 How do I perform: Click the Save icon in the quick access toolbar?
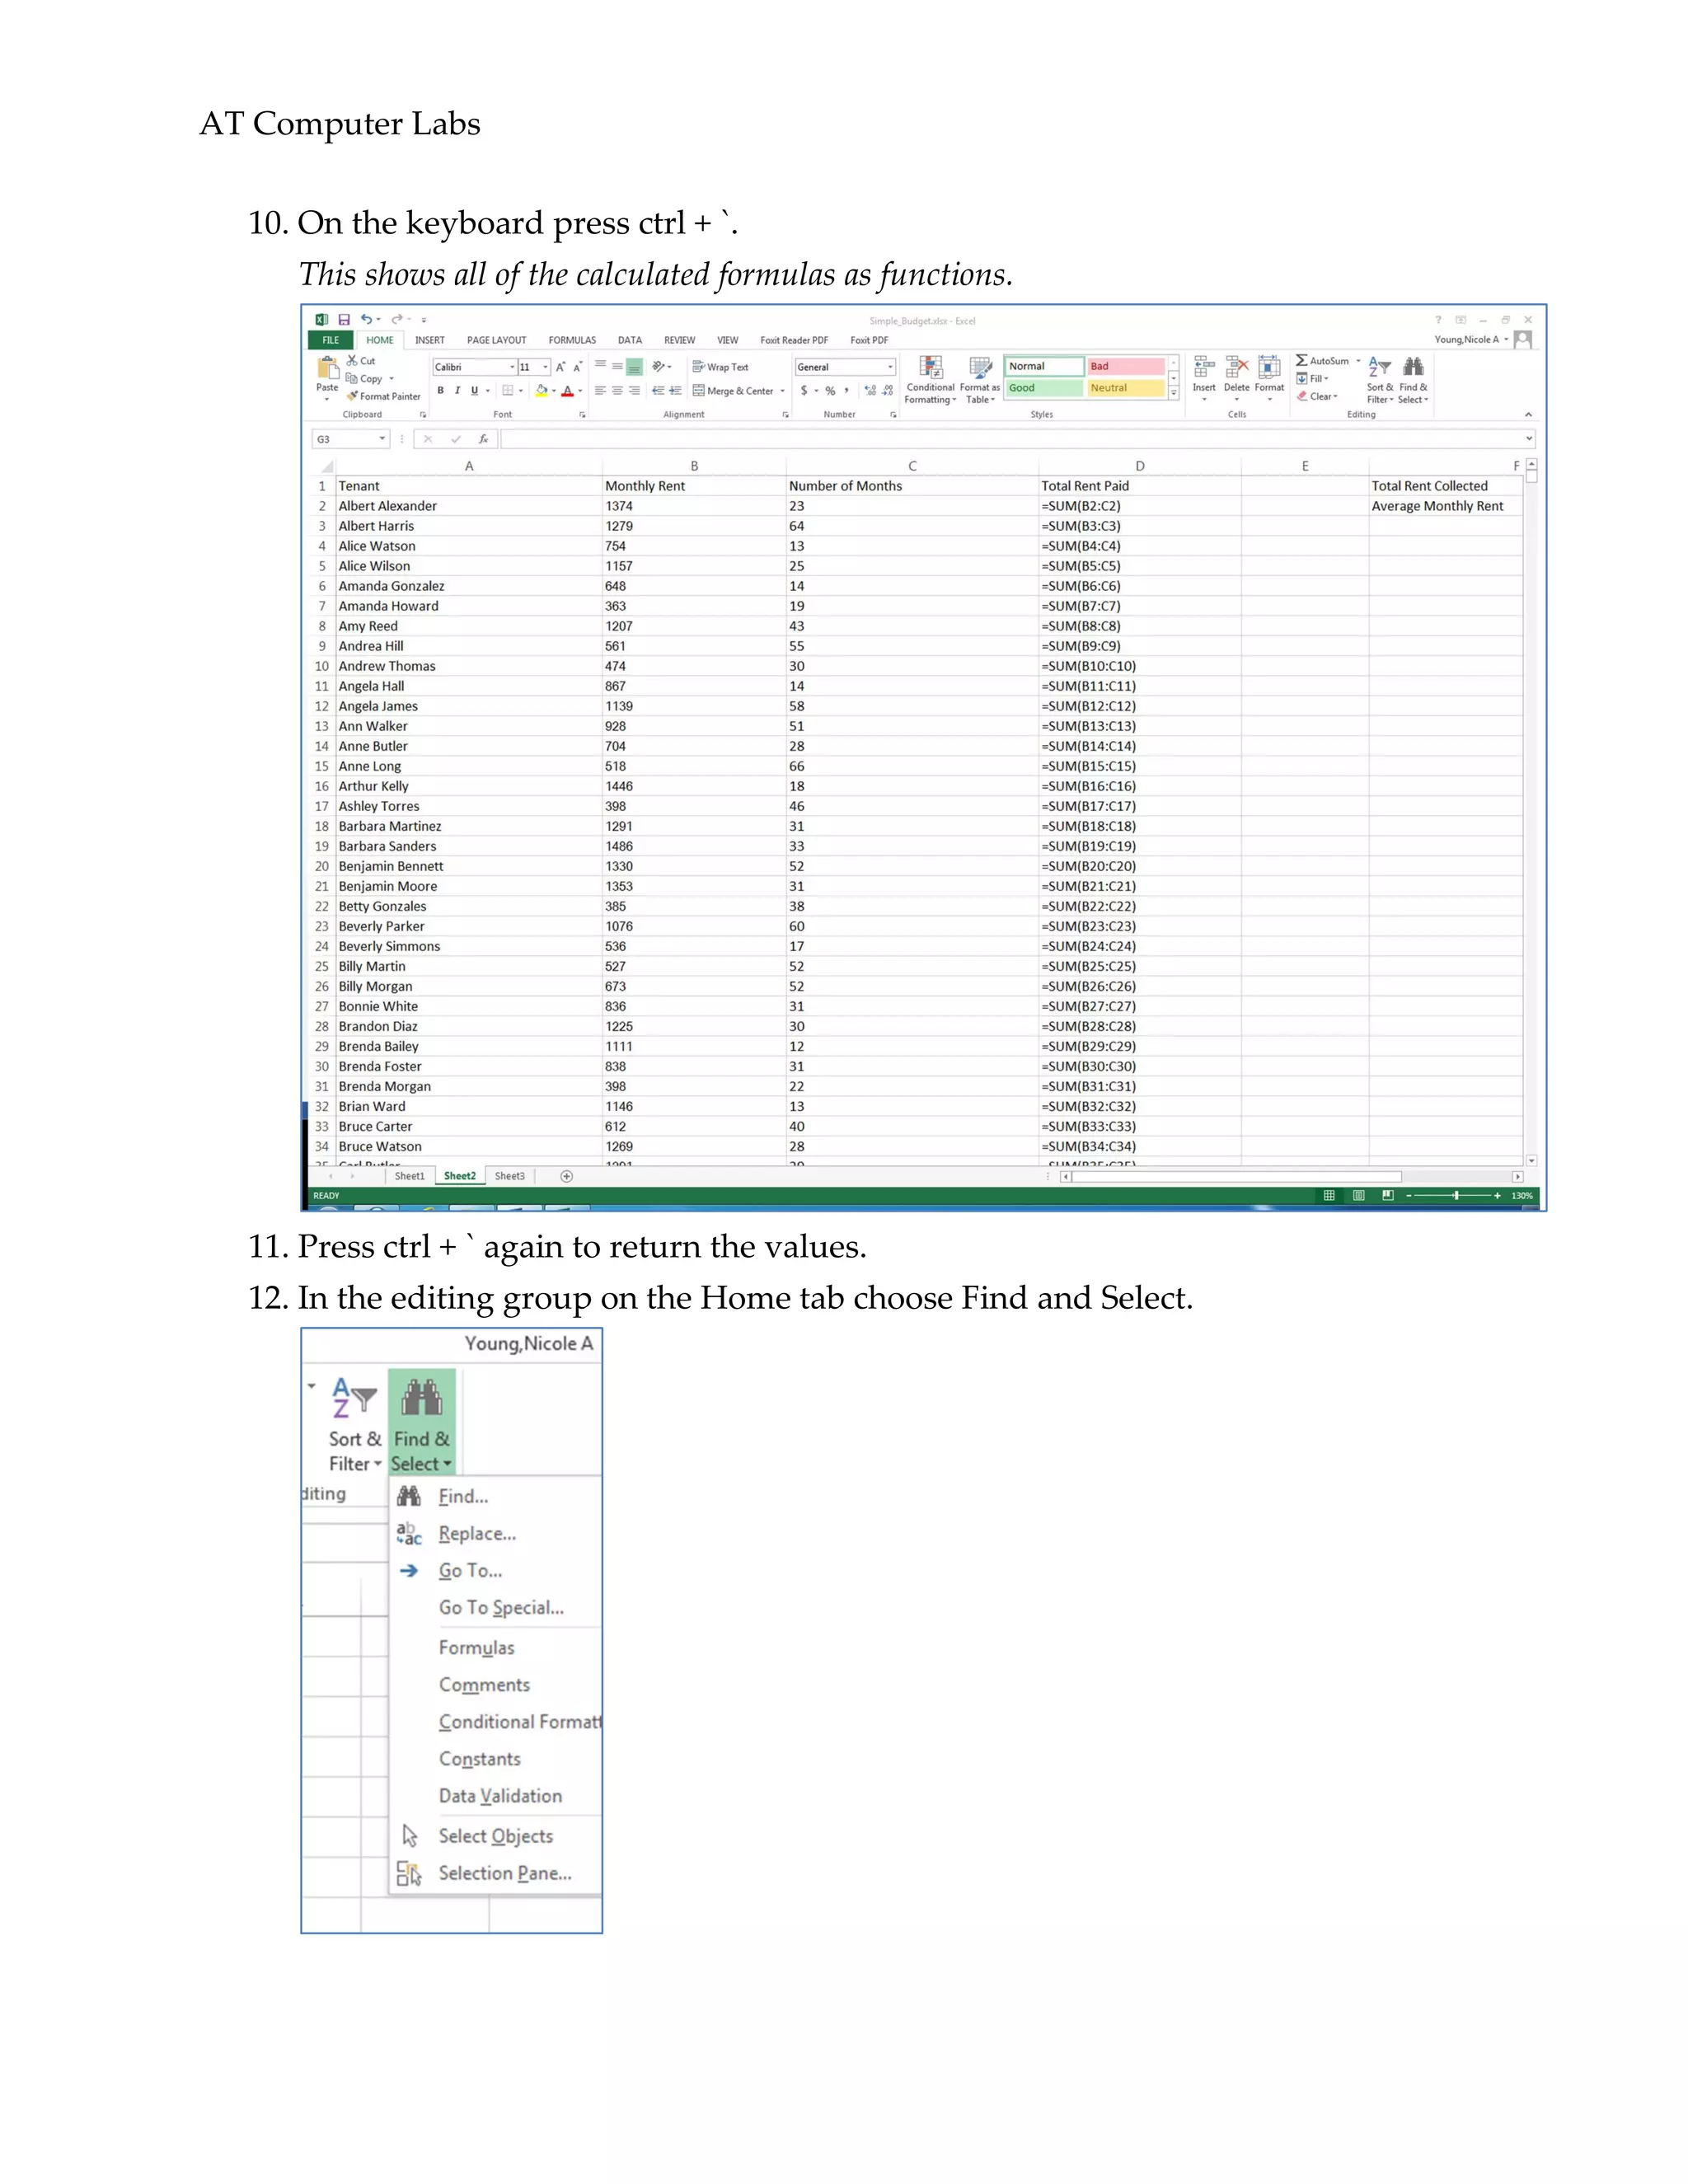coord(344,320)
